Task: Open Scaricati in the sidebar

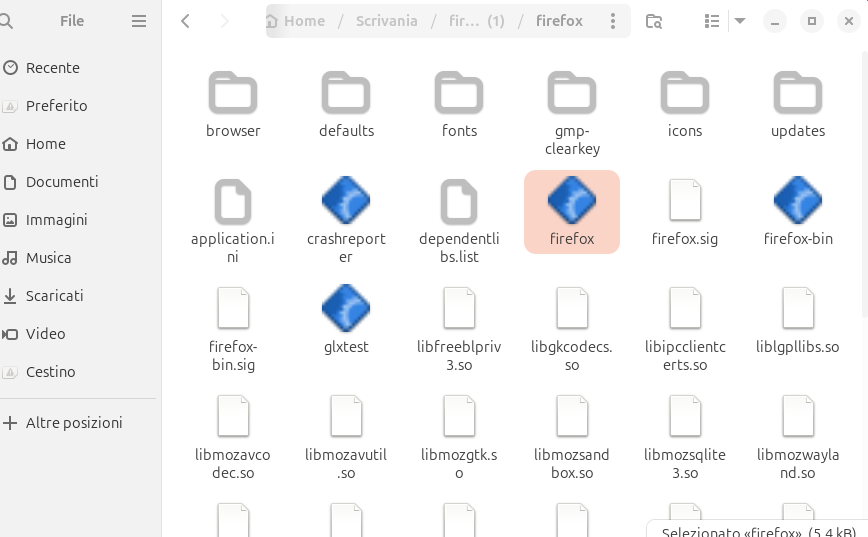Action: pyautogui.click(x=78, y=296)
